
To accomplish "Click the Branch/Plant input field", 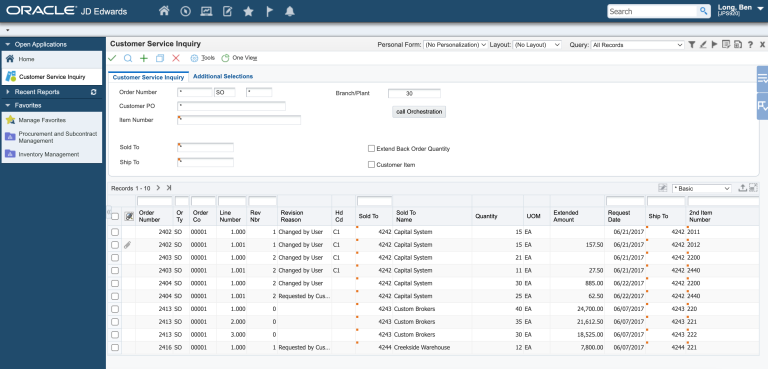I will pyautogui.click(x=414, y=93).
